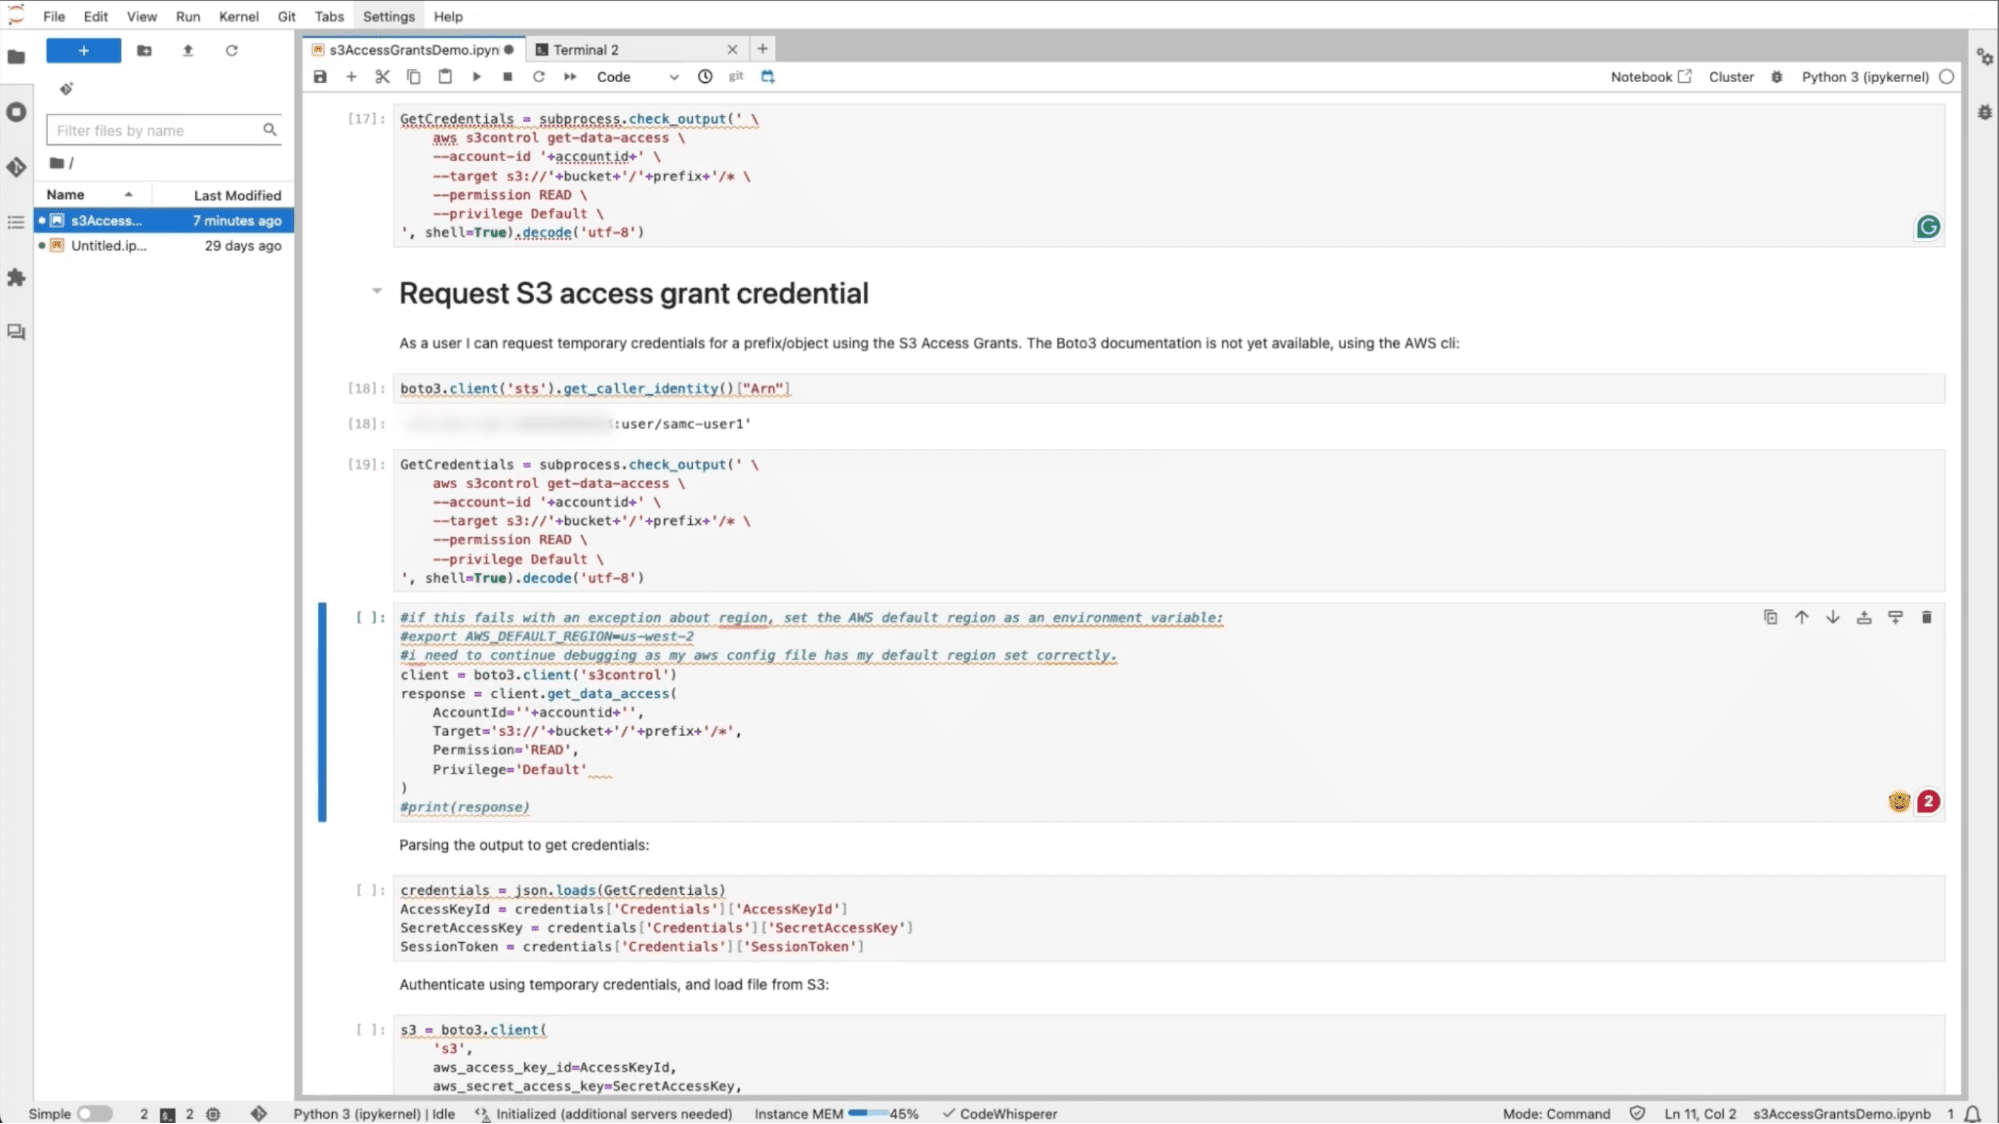Screen dimensions: 1999x1124
Task: Save the notebook using the save icon
Action: [x=320, y=77]
